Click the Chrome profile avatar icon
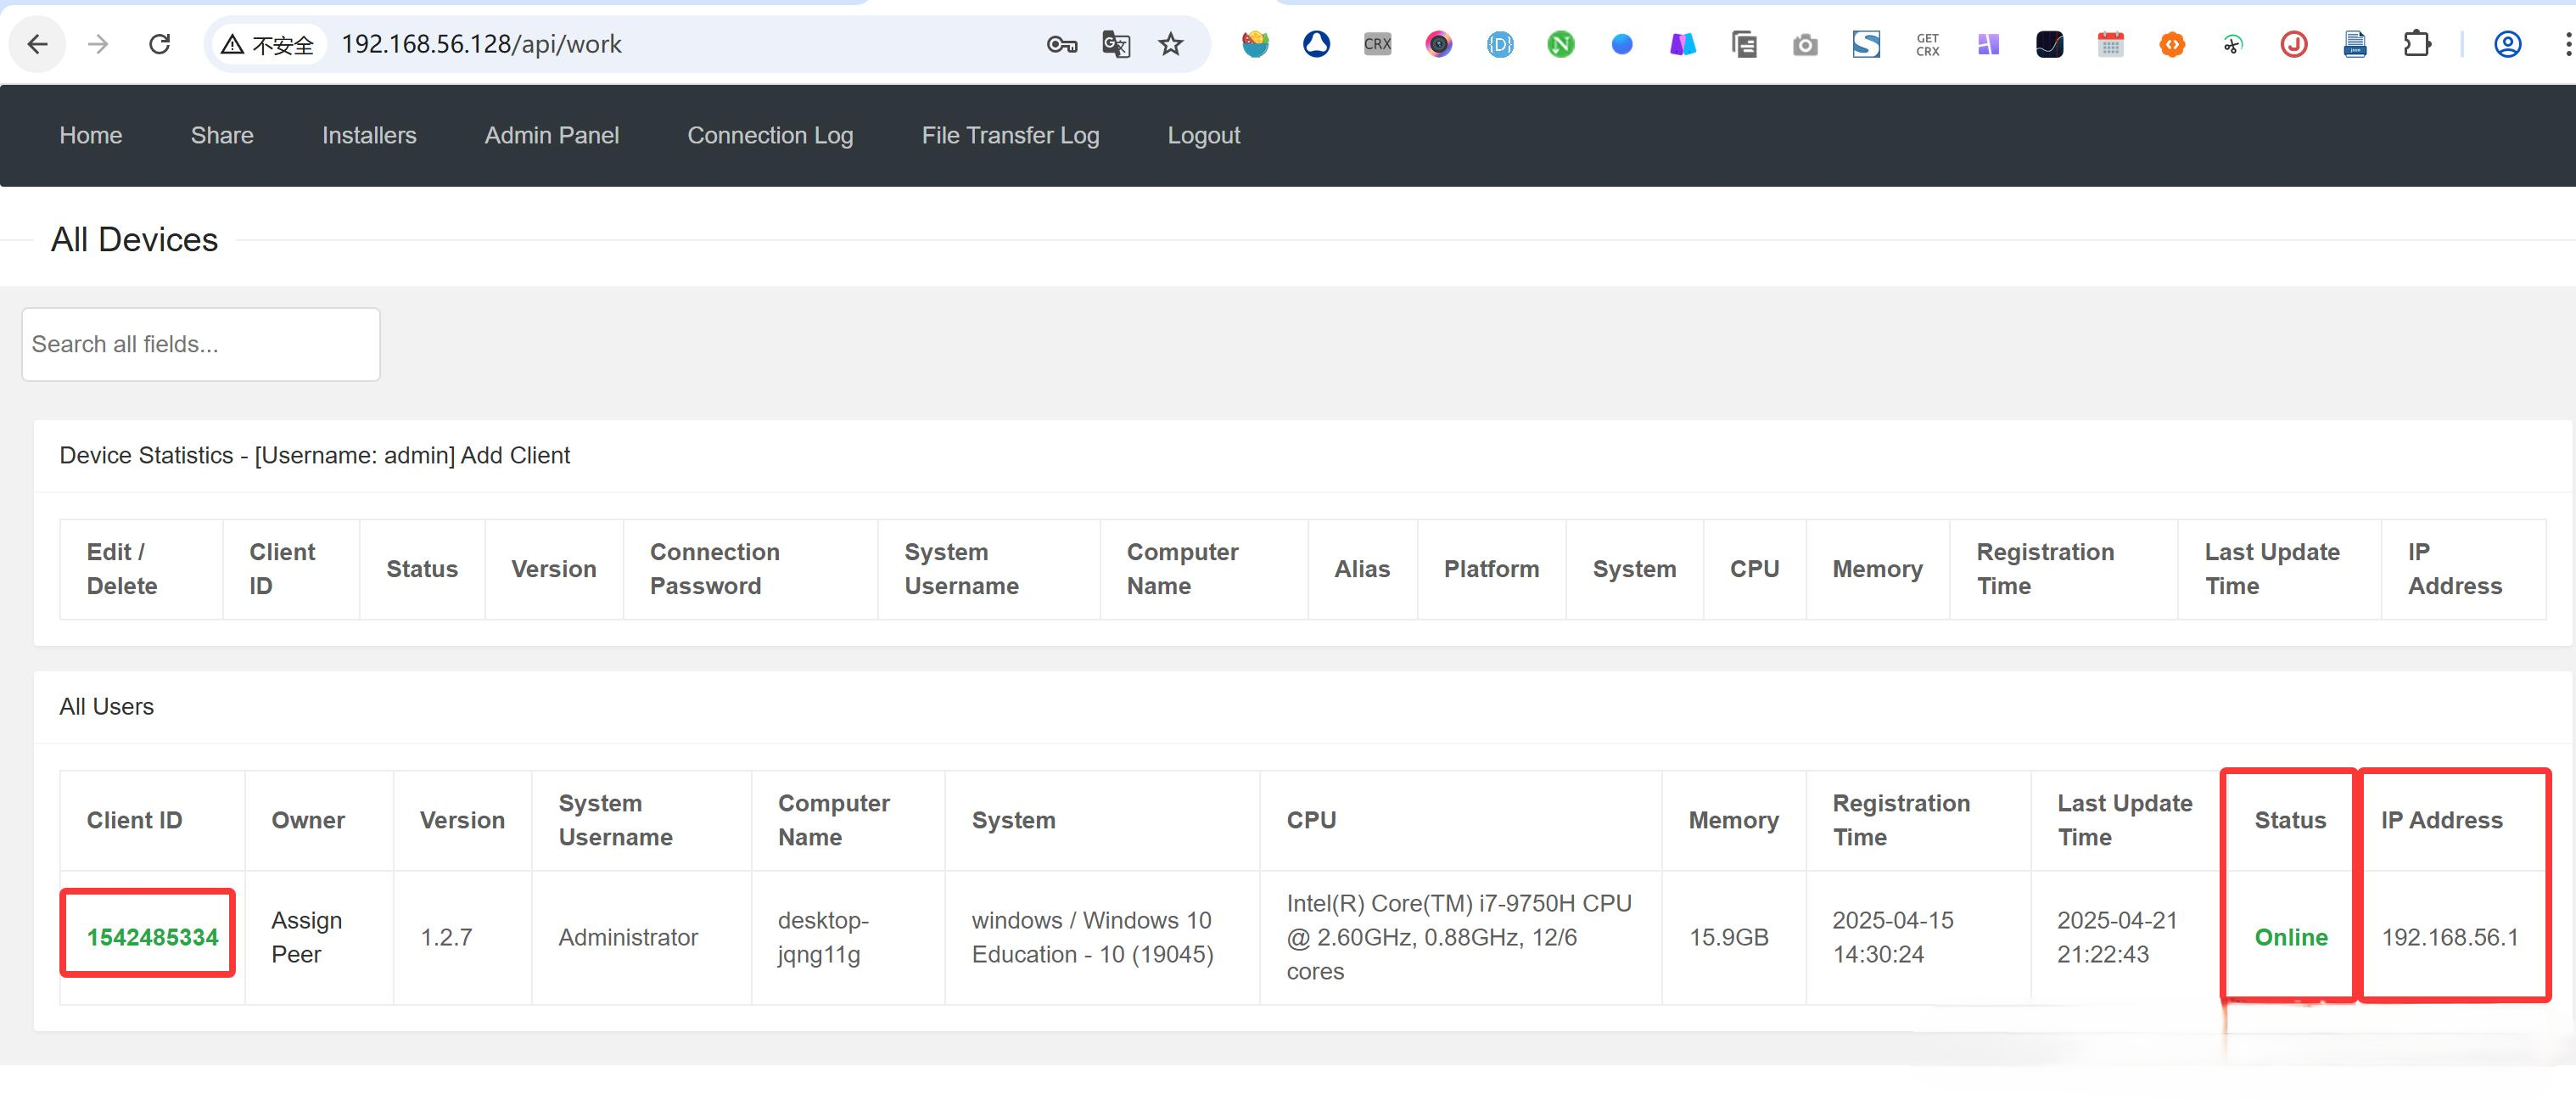Image resolution: width=2576 pixels, height=1100 pixels. pyautogui.click(x=2507, y=44)
